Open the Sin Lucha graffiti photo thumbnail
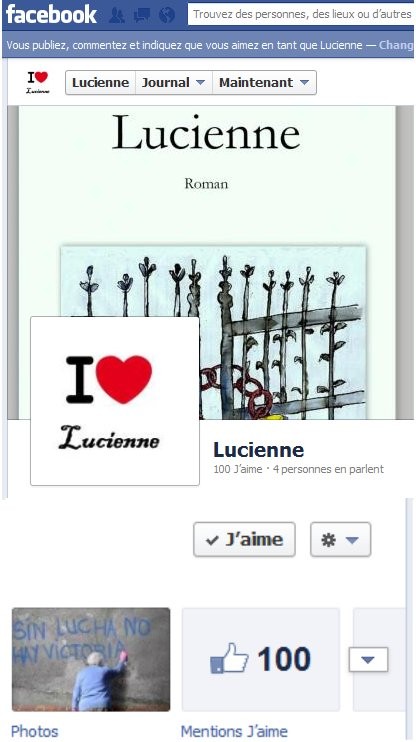416x742 pixels. click(91, 659)
